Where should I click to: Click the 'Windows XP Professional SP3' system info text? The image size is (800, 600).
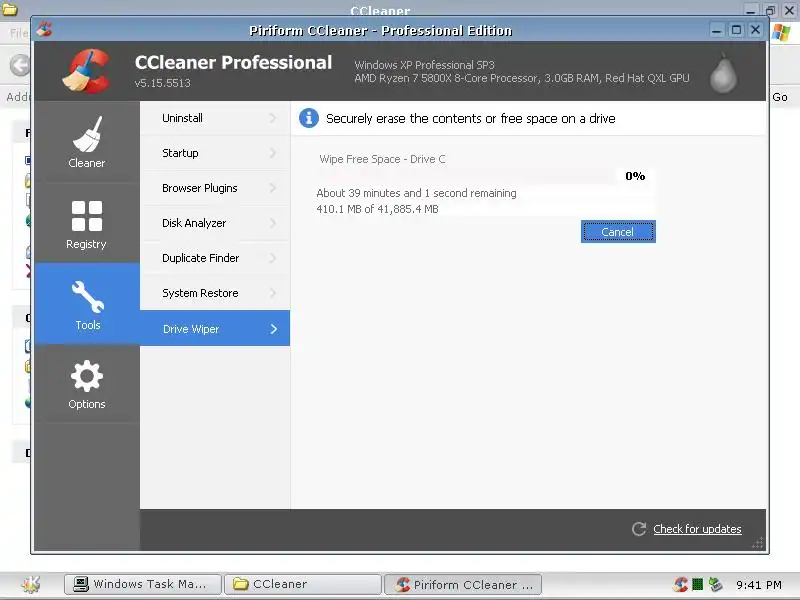click(x=424, y=65)
